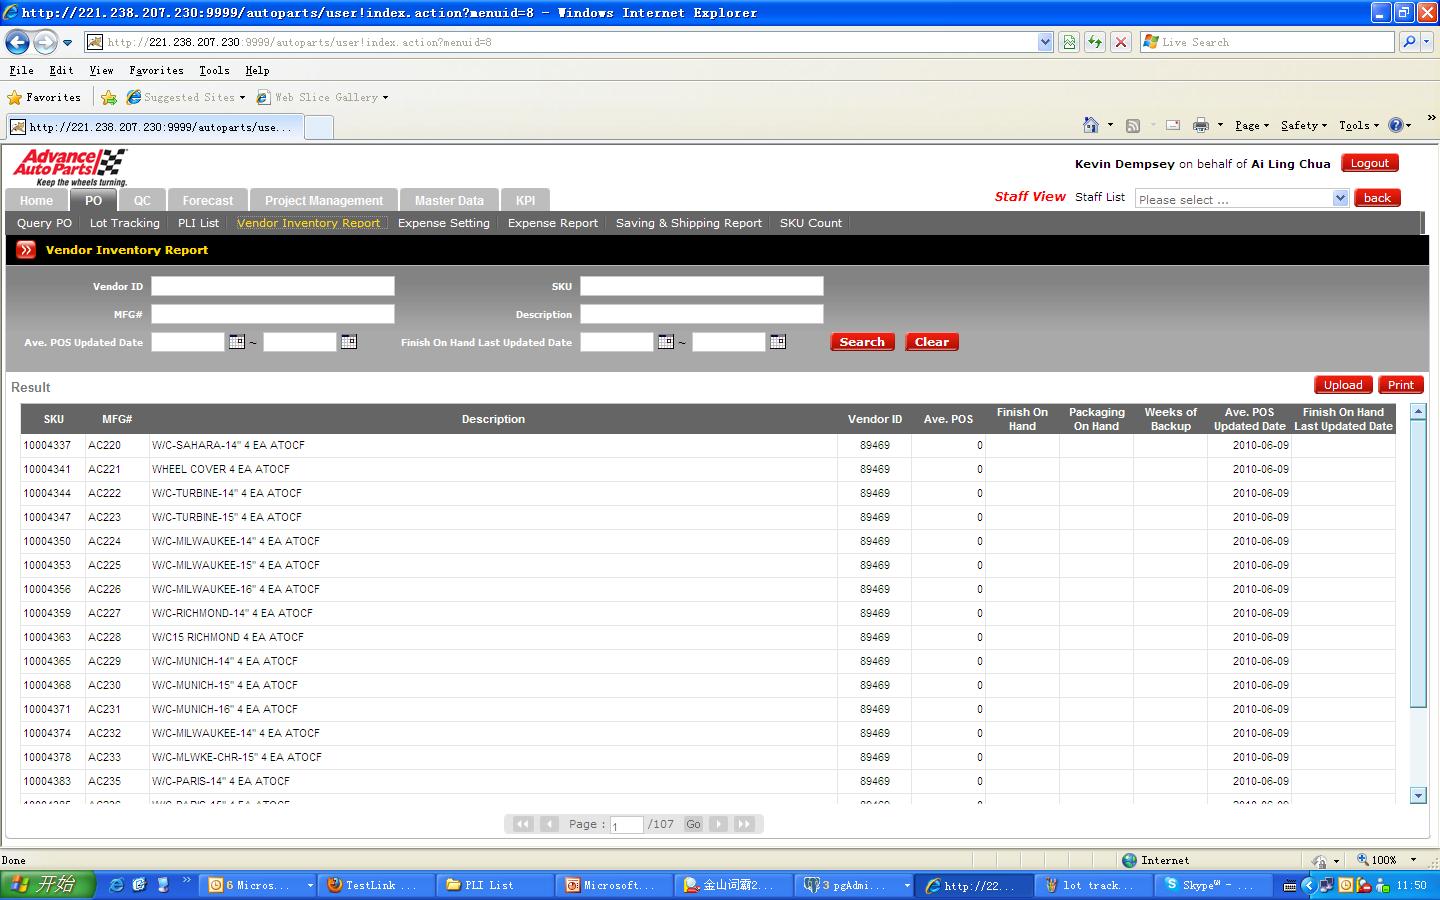The image size is (1440, 900).
Task: Click the results table vertical scrollbar
Action: [1417, 560]
